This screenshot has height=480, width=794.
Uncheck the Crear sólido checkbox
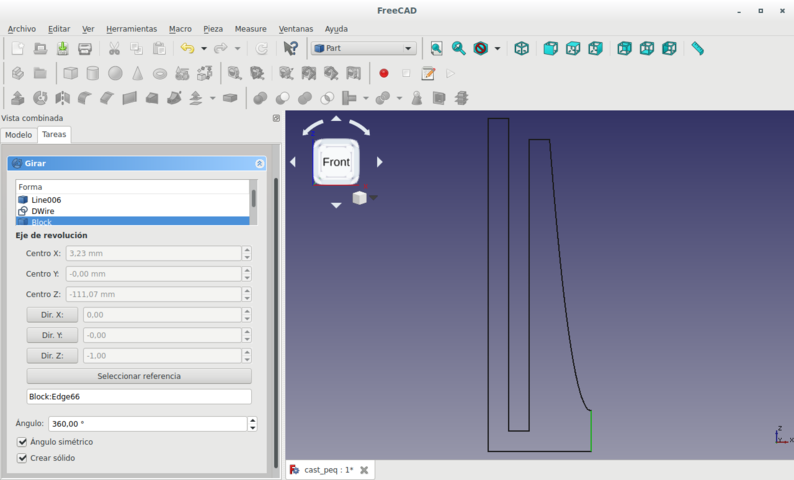click(x=22, y=458)
